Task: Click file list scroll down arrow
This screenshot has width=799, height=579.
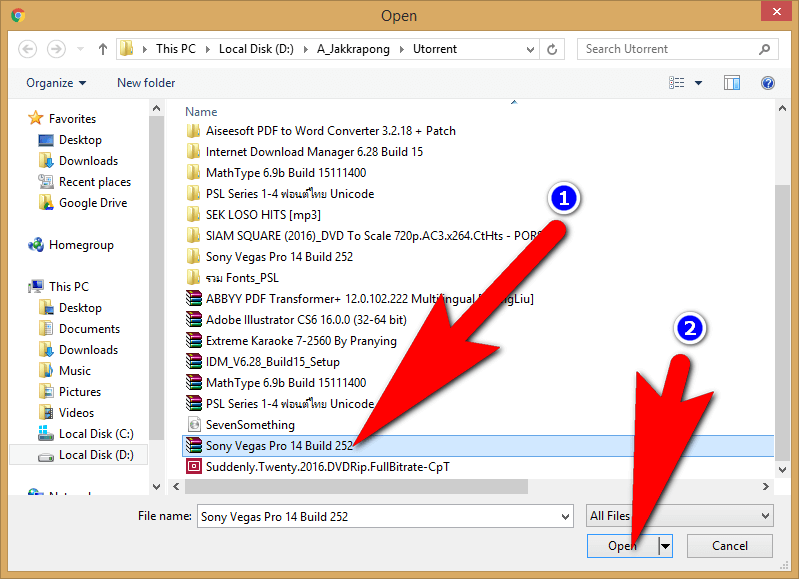Action: click(x=783, y=469)
